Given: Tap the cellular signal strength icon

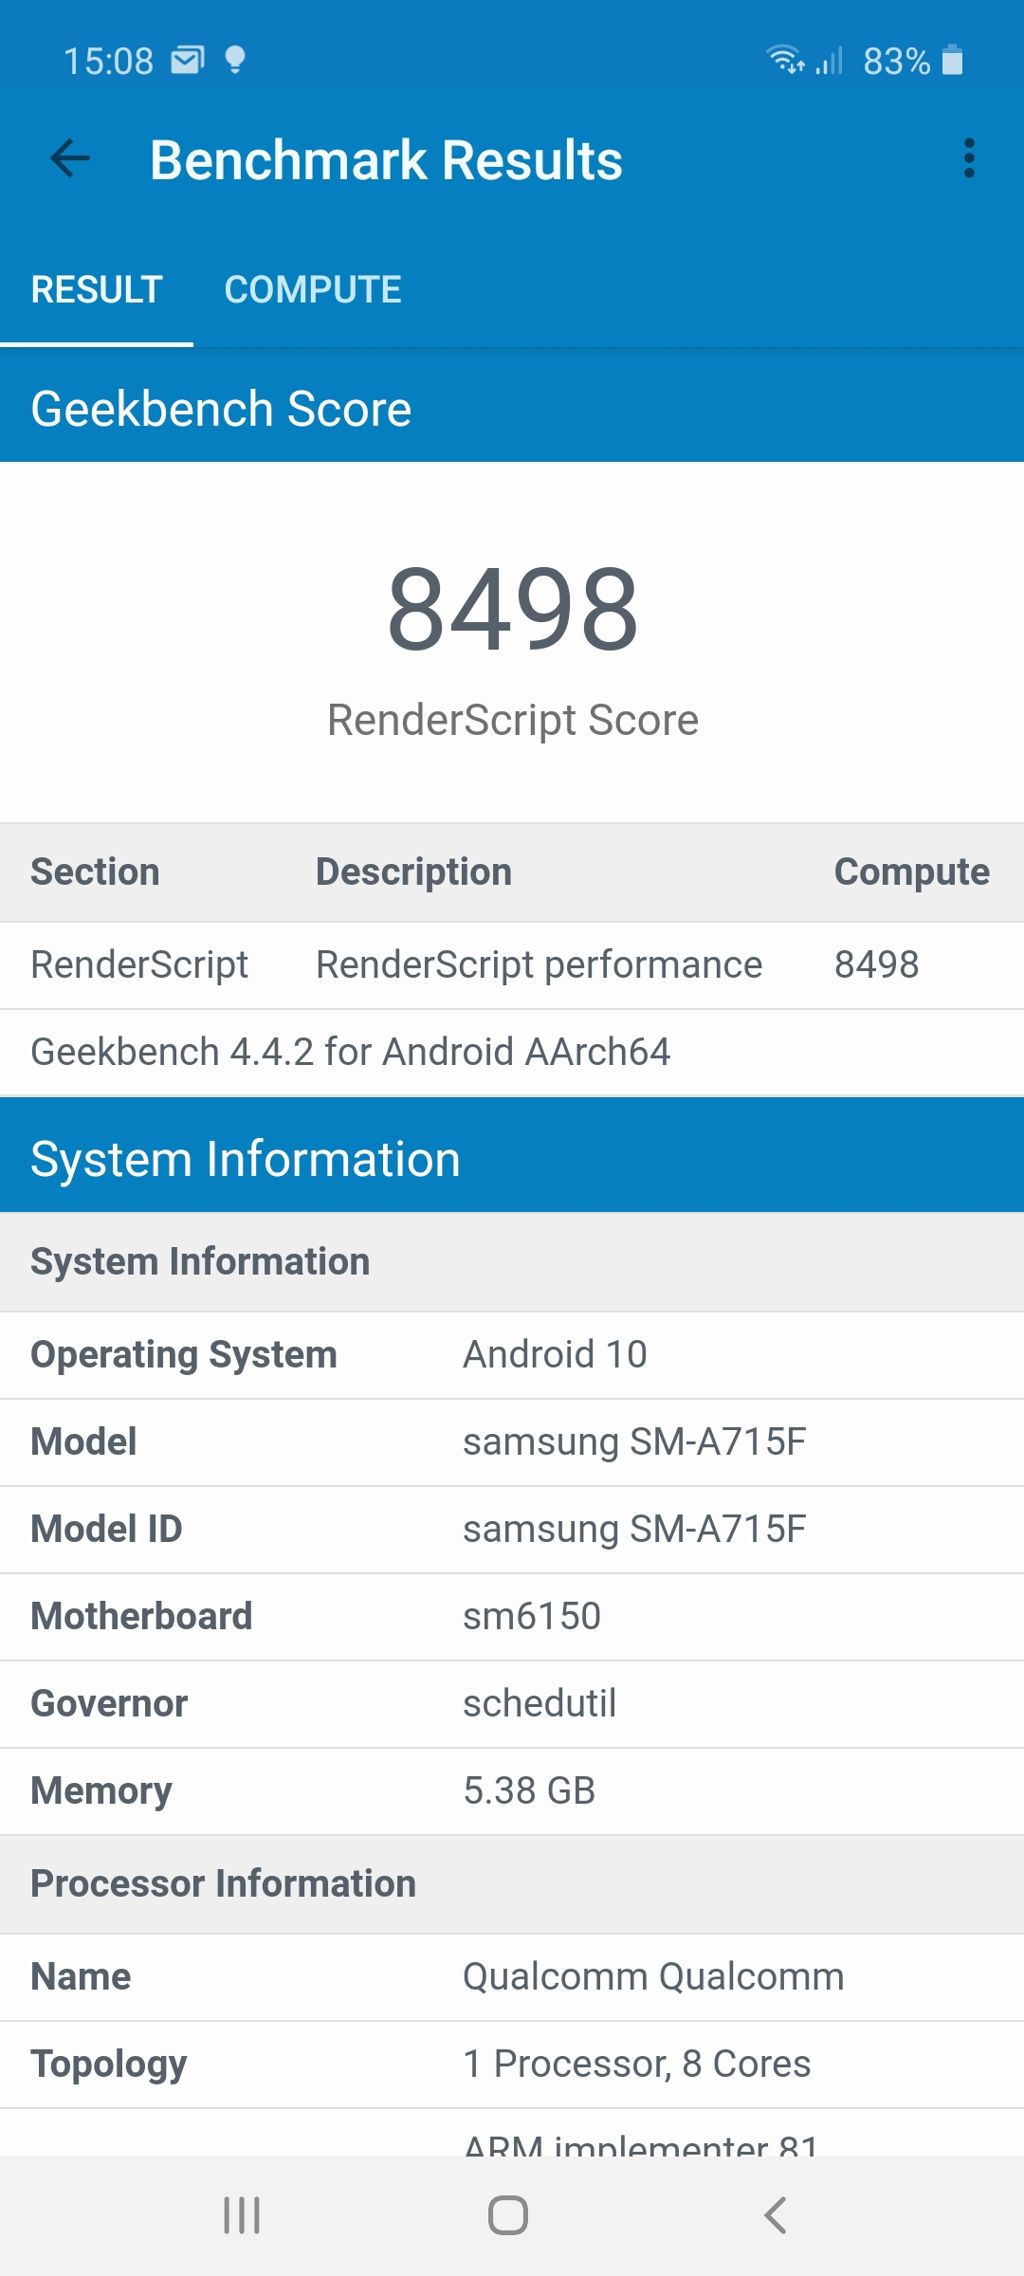Looking at the screenshot, I should pos(830,61).
